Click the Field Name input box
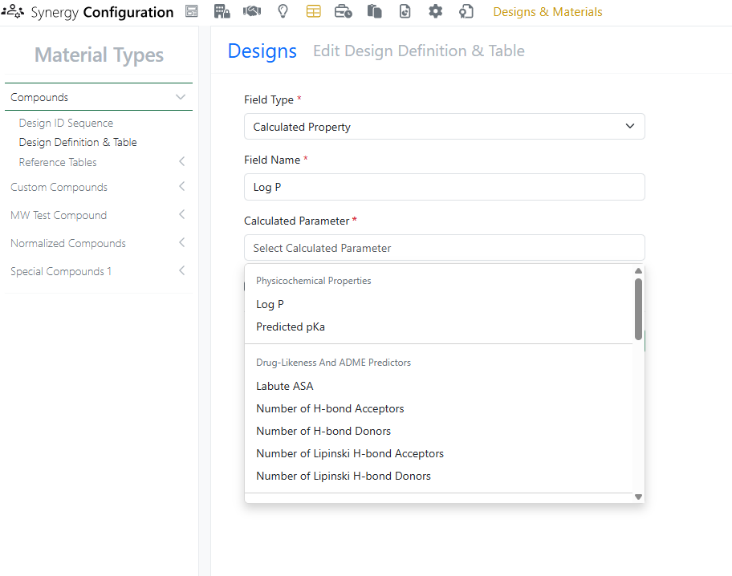 click(444, 187)
